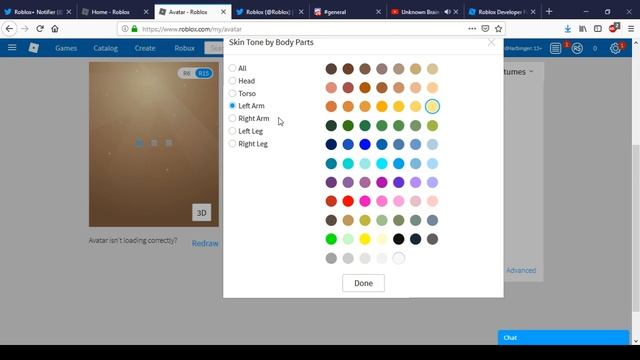Viewport: 640px width, 360px height.
Task: Pick the selected pale yellow swatch
Action: tap(432, 107)
